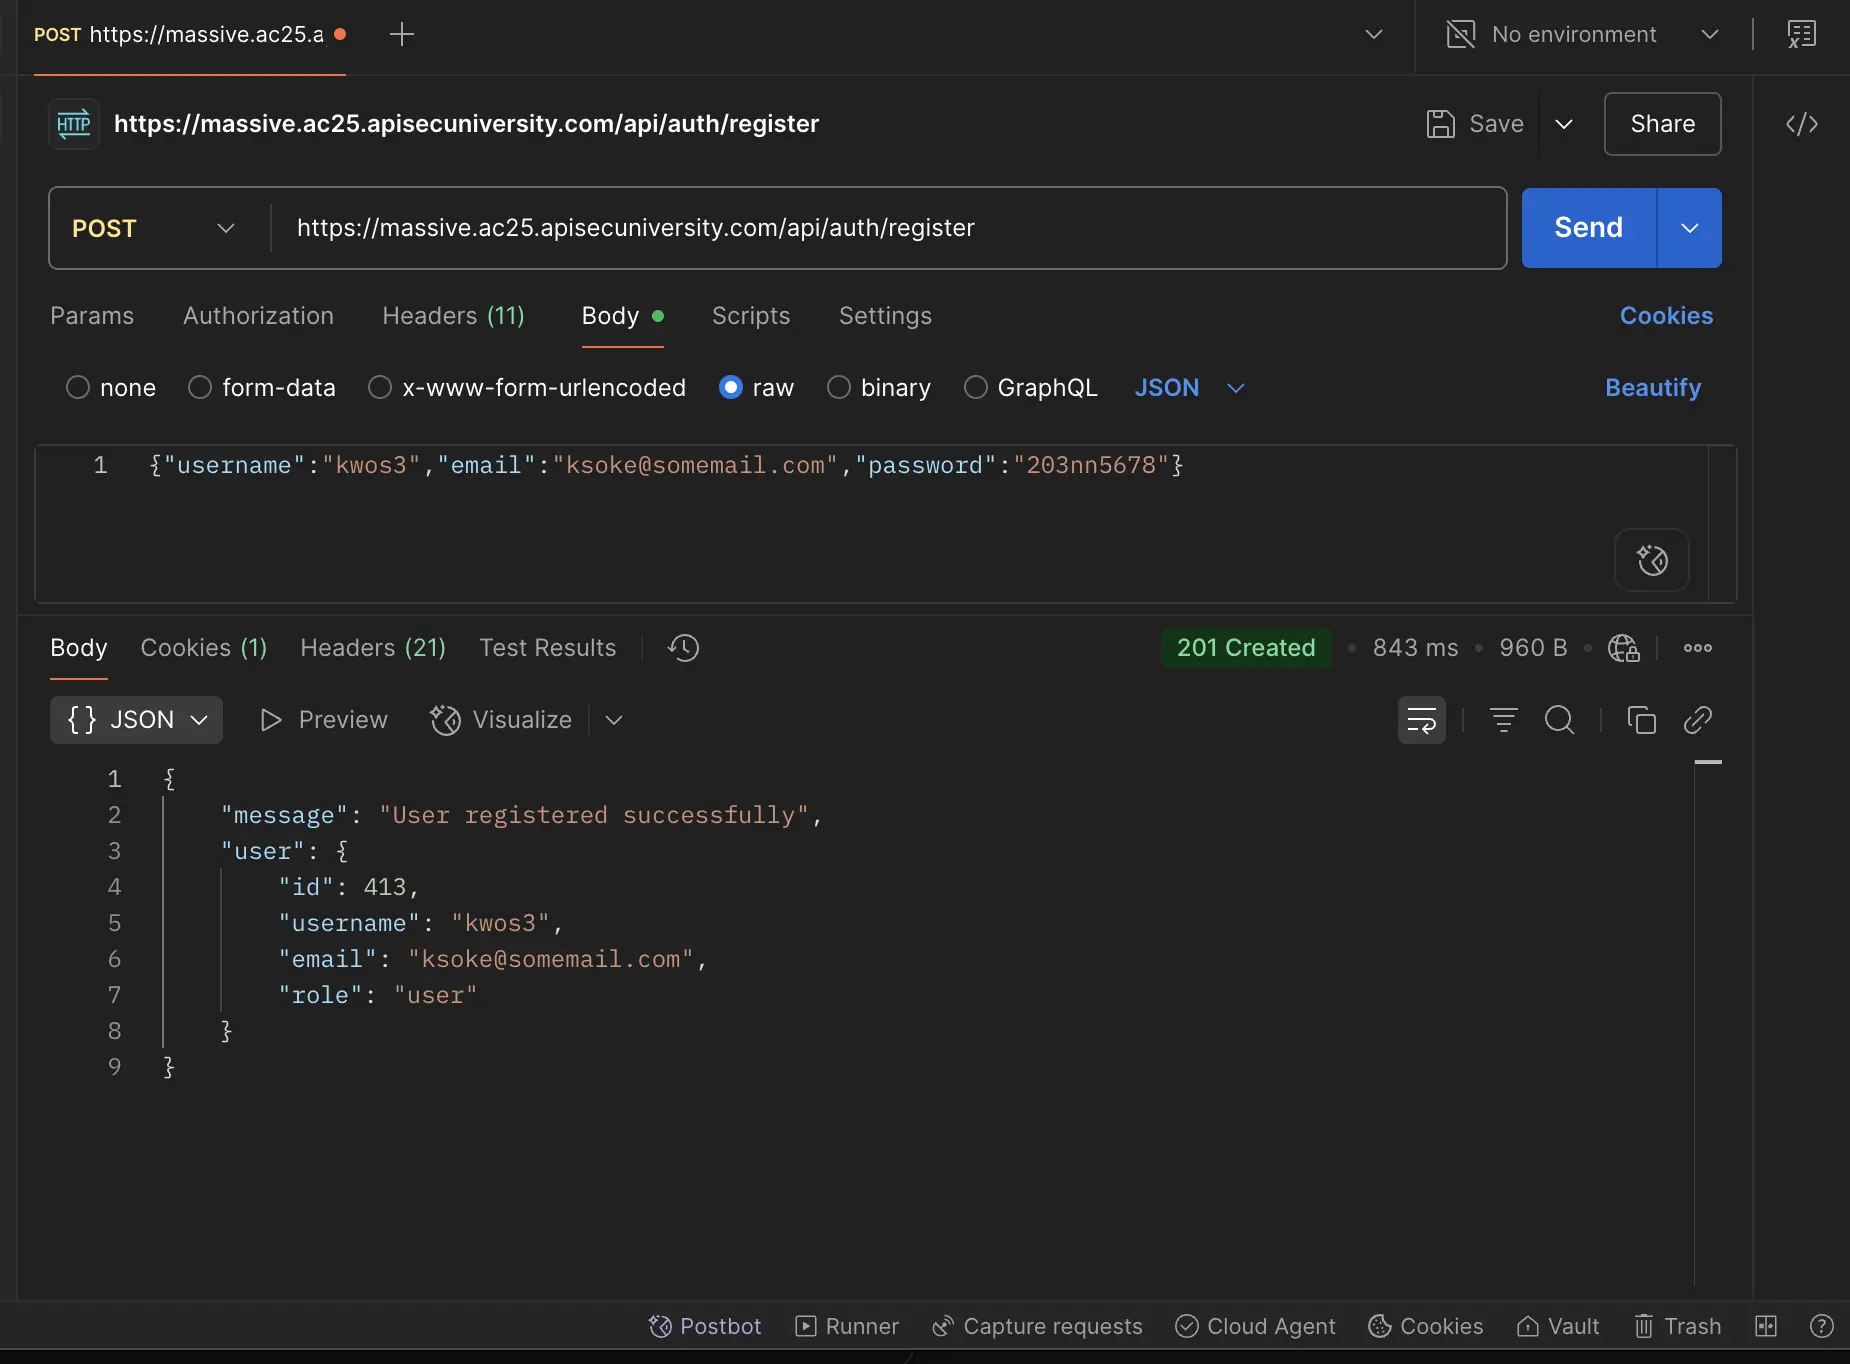The height and width of the screenshot is (1364, 1850).
Task: Open Trash in the status bar
Action: click(x=1678, y=1326)
